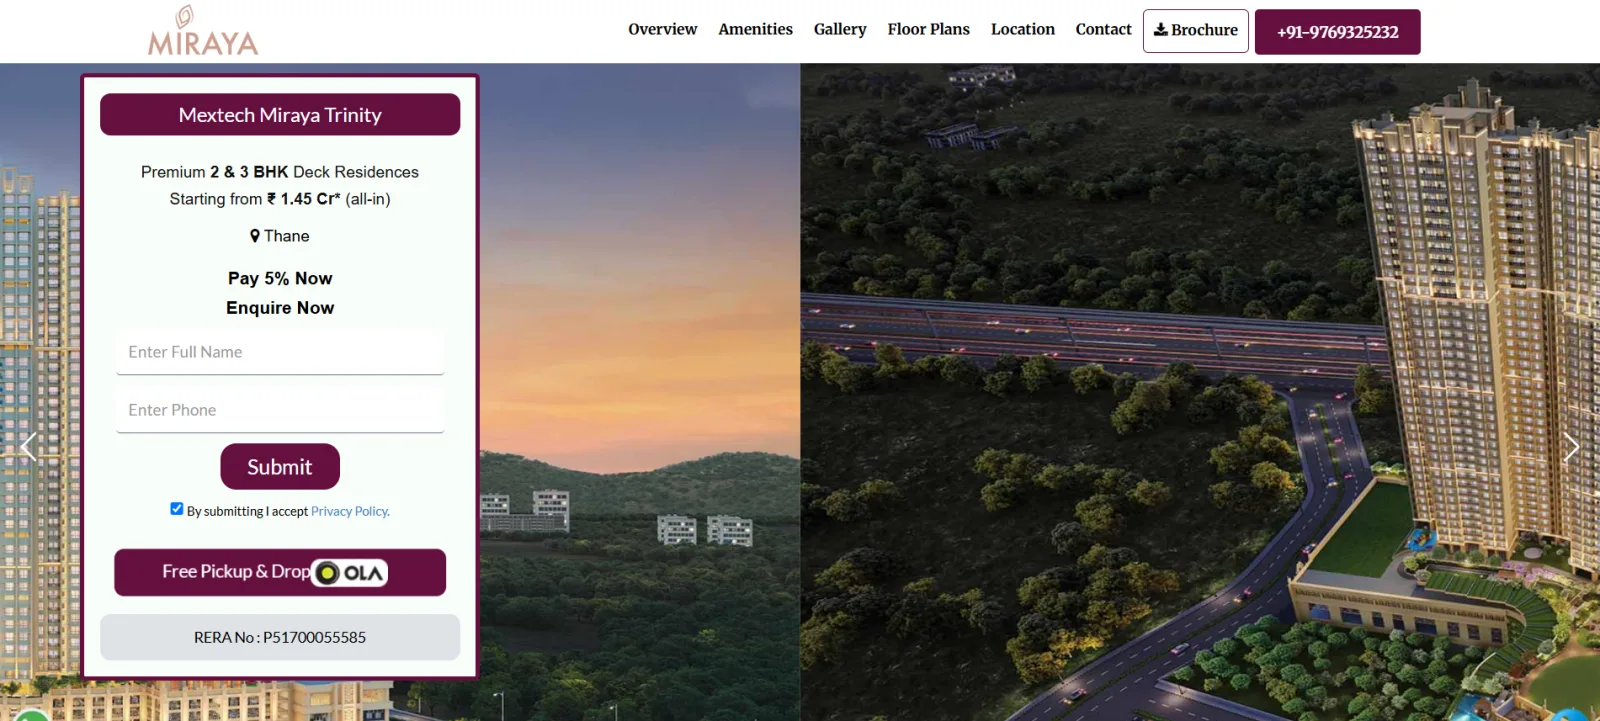This screenshot has height=721, width=1600.
Task: Click the OLA logo badge
Action: [x=349, y=573]
